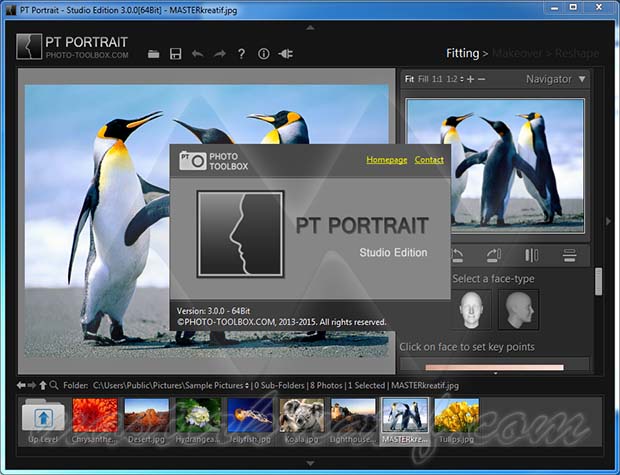Click the Photo Toolbox camera logo
The height and width of the screenshot is (475, 620).
193,161
